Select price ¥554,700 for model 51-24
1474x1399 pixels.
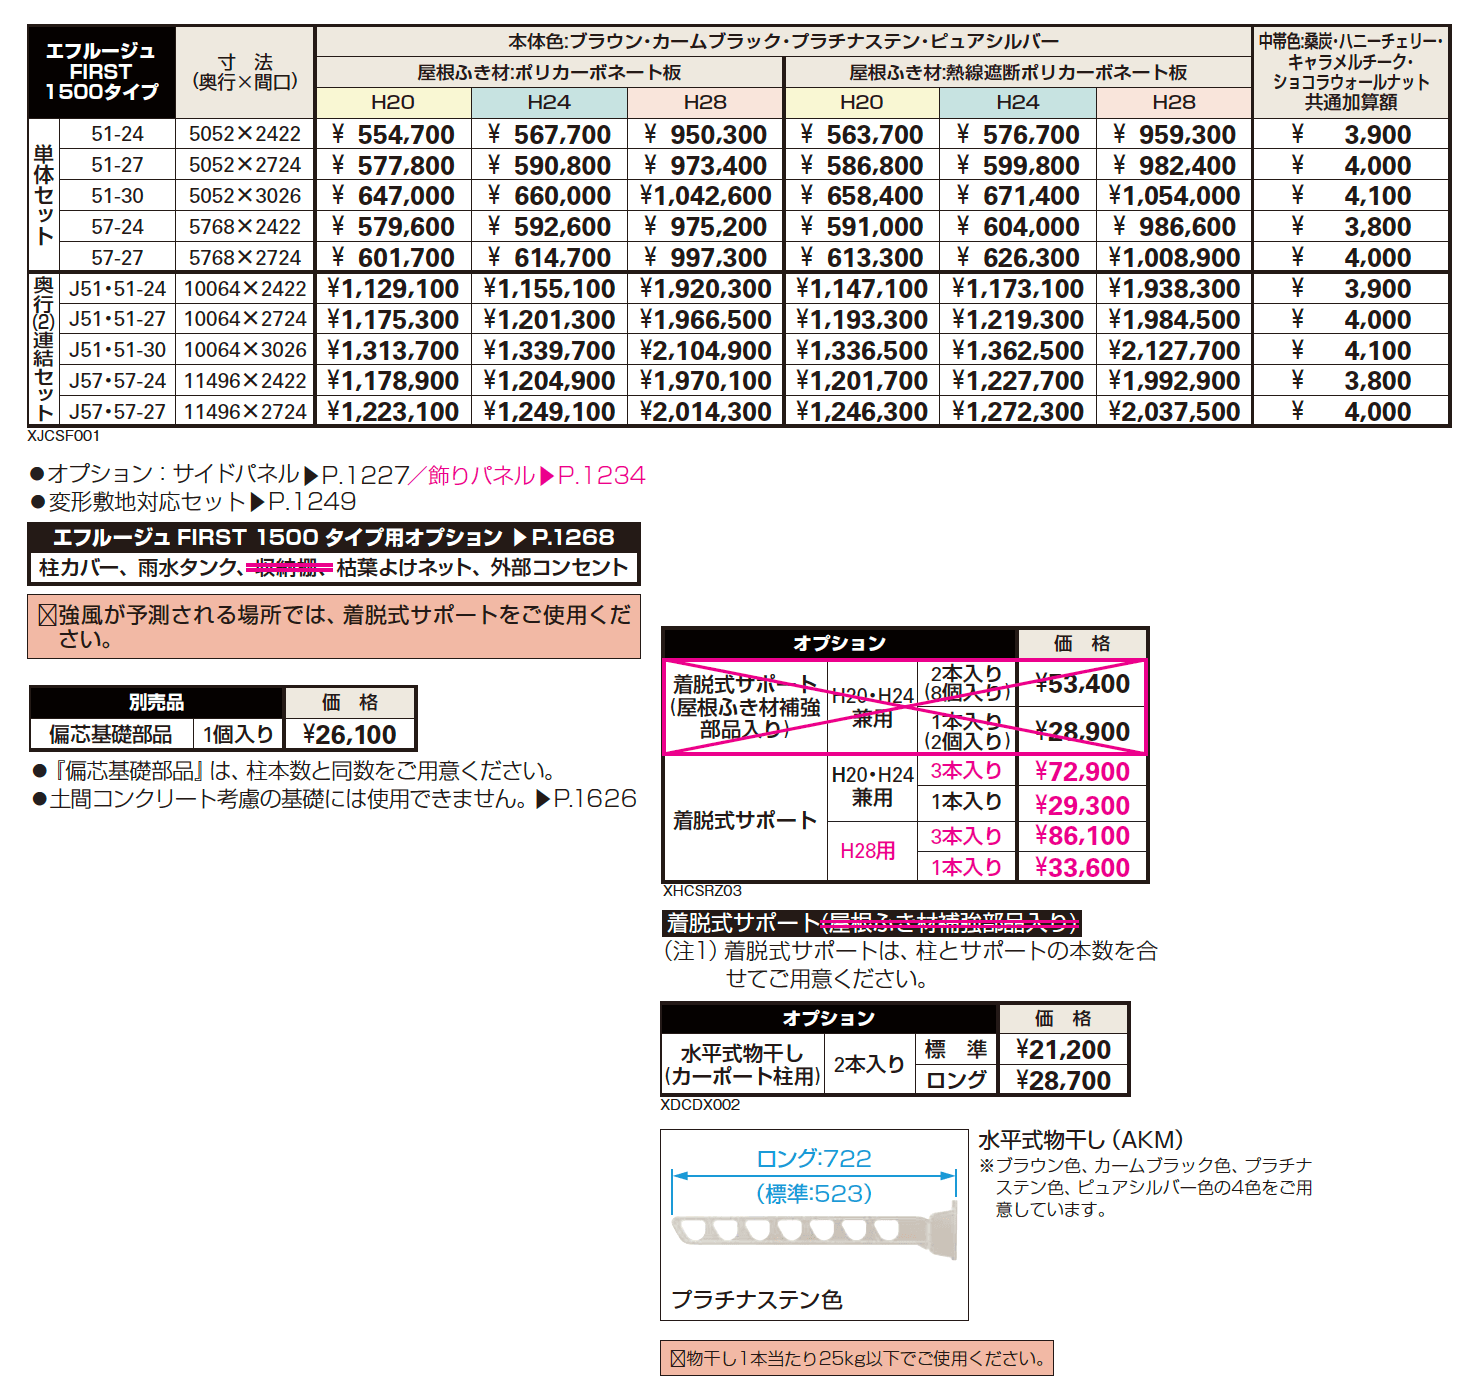point(393,135)
